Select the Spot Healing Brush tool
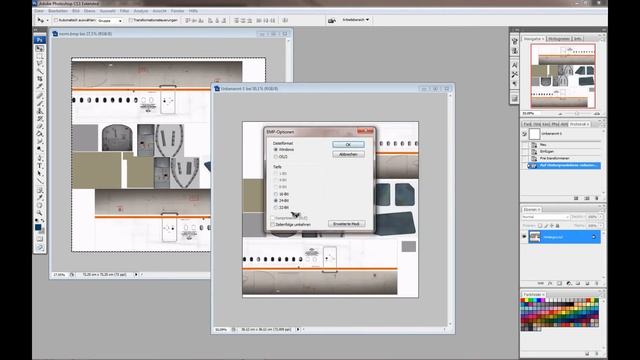Screen dimensions: 640x360 point(40,95)
